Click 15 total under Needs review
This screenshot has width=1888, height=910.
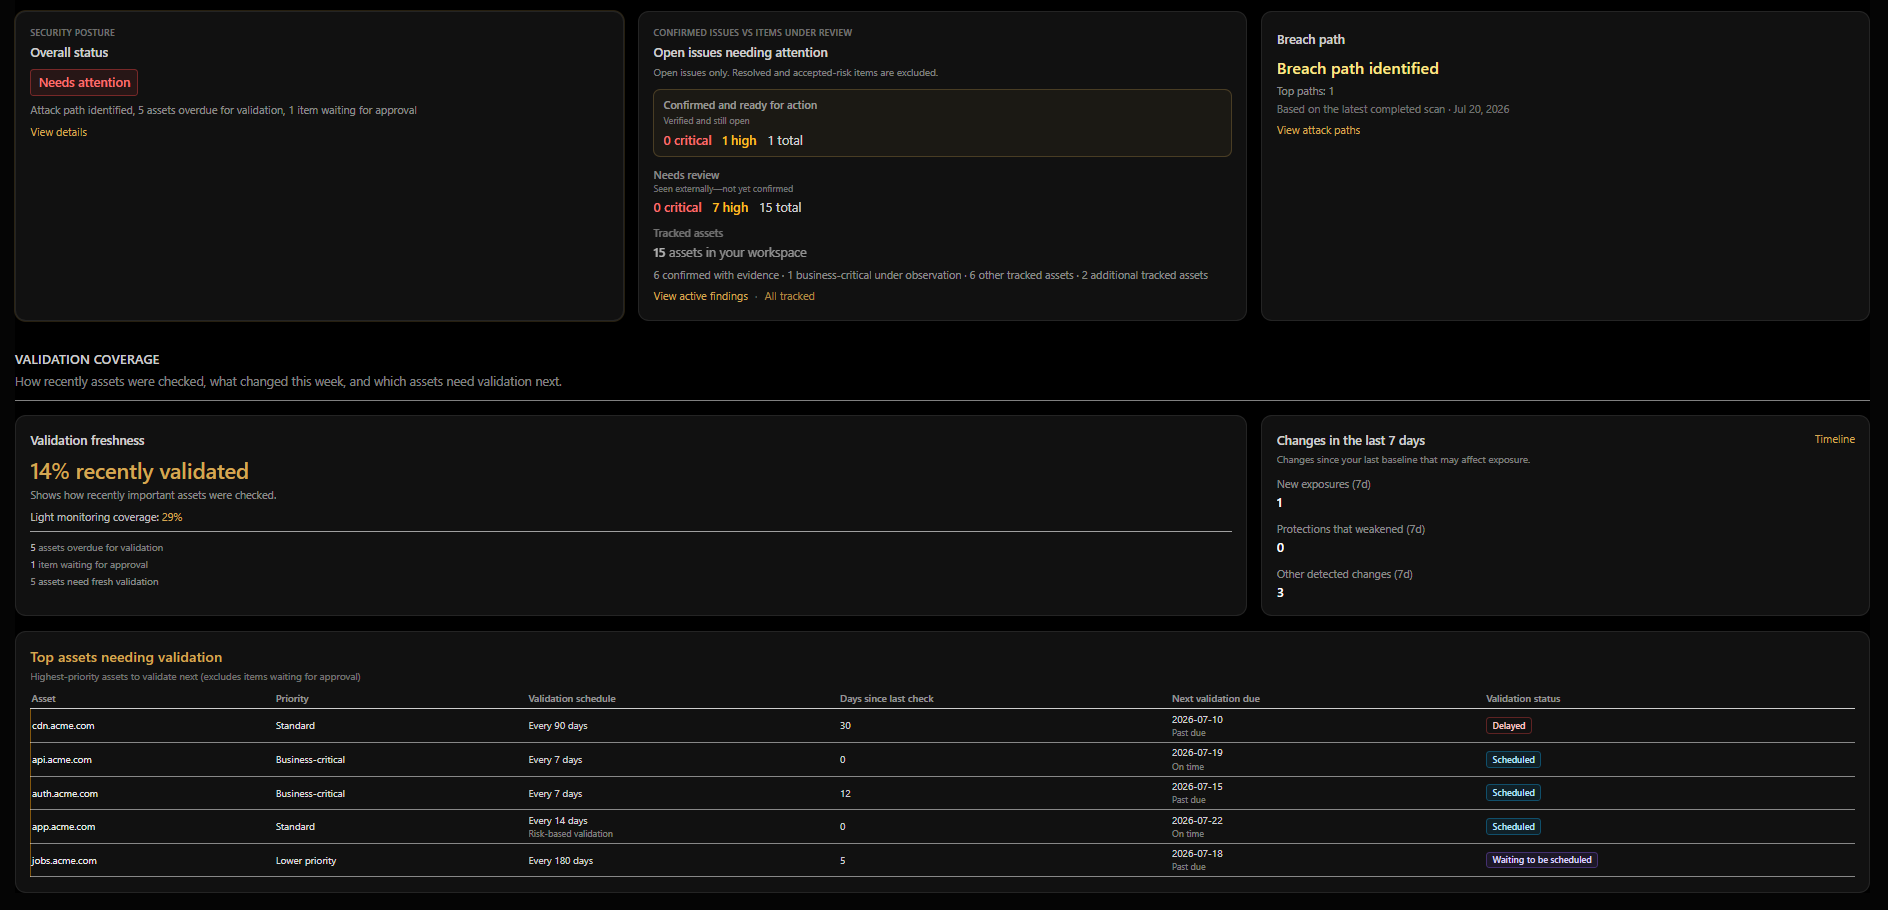pos(780,208)
